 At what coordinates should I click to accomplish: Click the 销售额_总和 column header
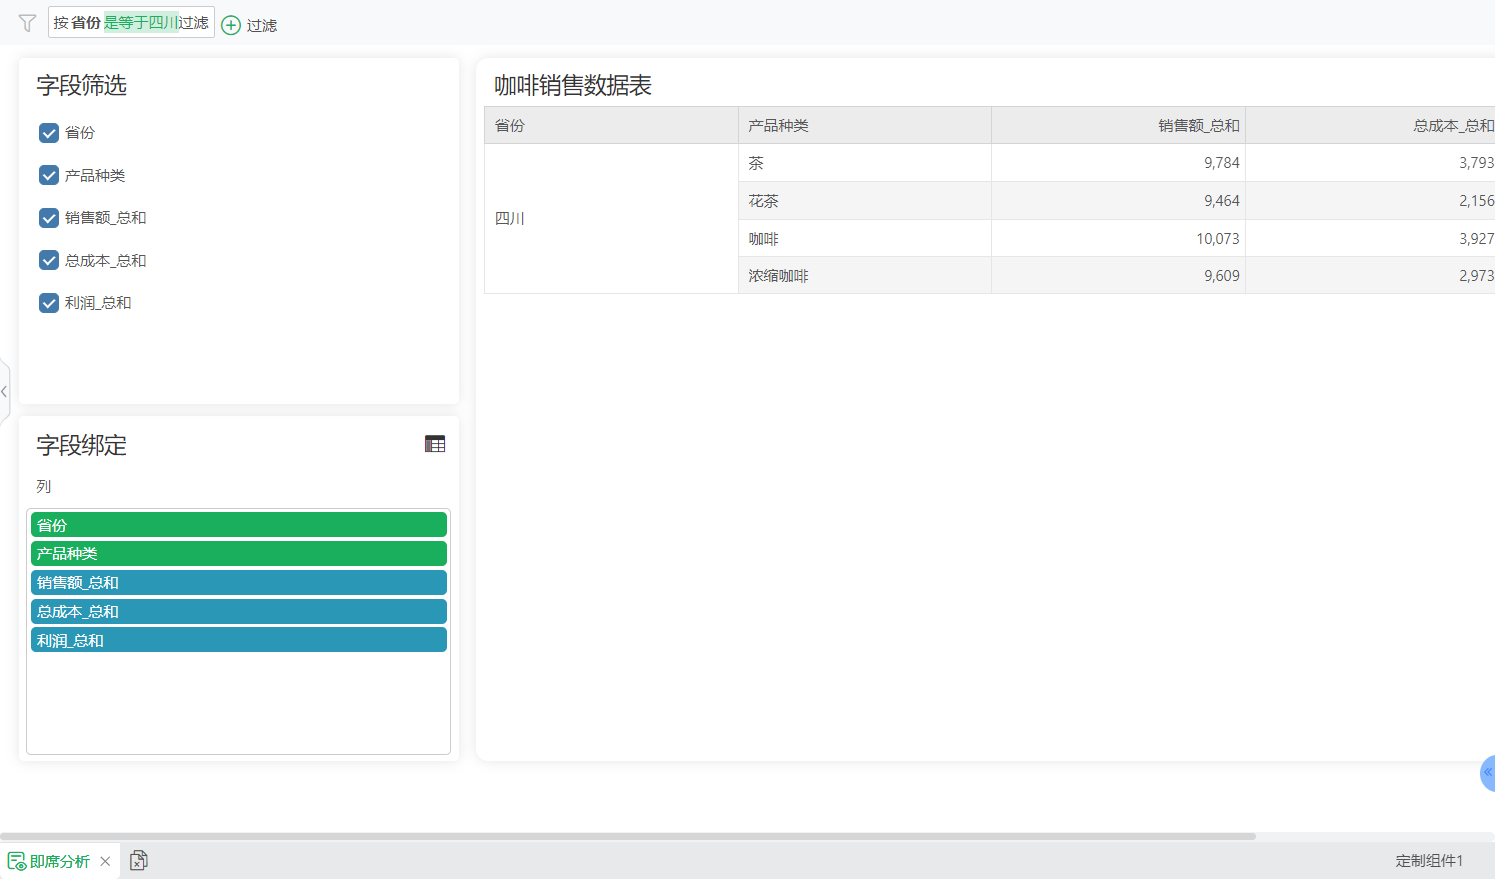click(x=1119, y=125)
